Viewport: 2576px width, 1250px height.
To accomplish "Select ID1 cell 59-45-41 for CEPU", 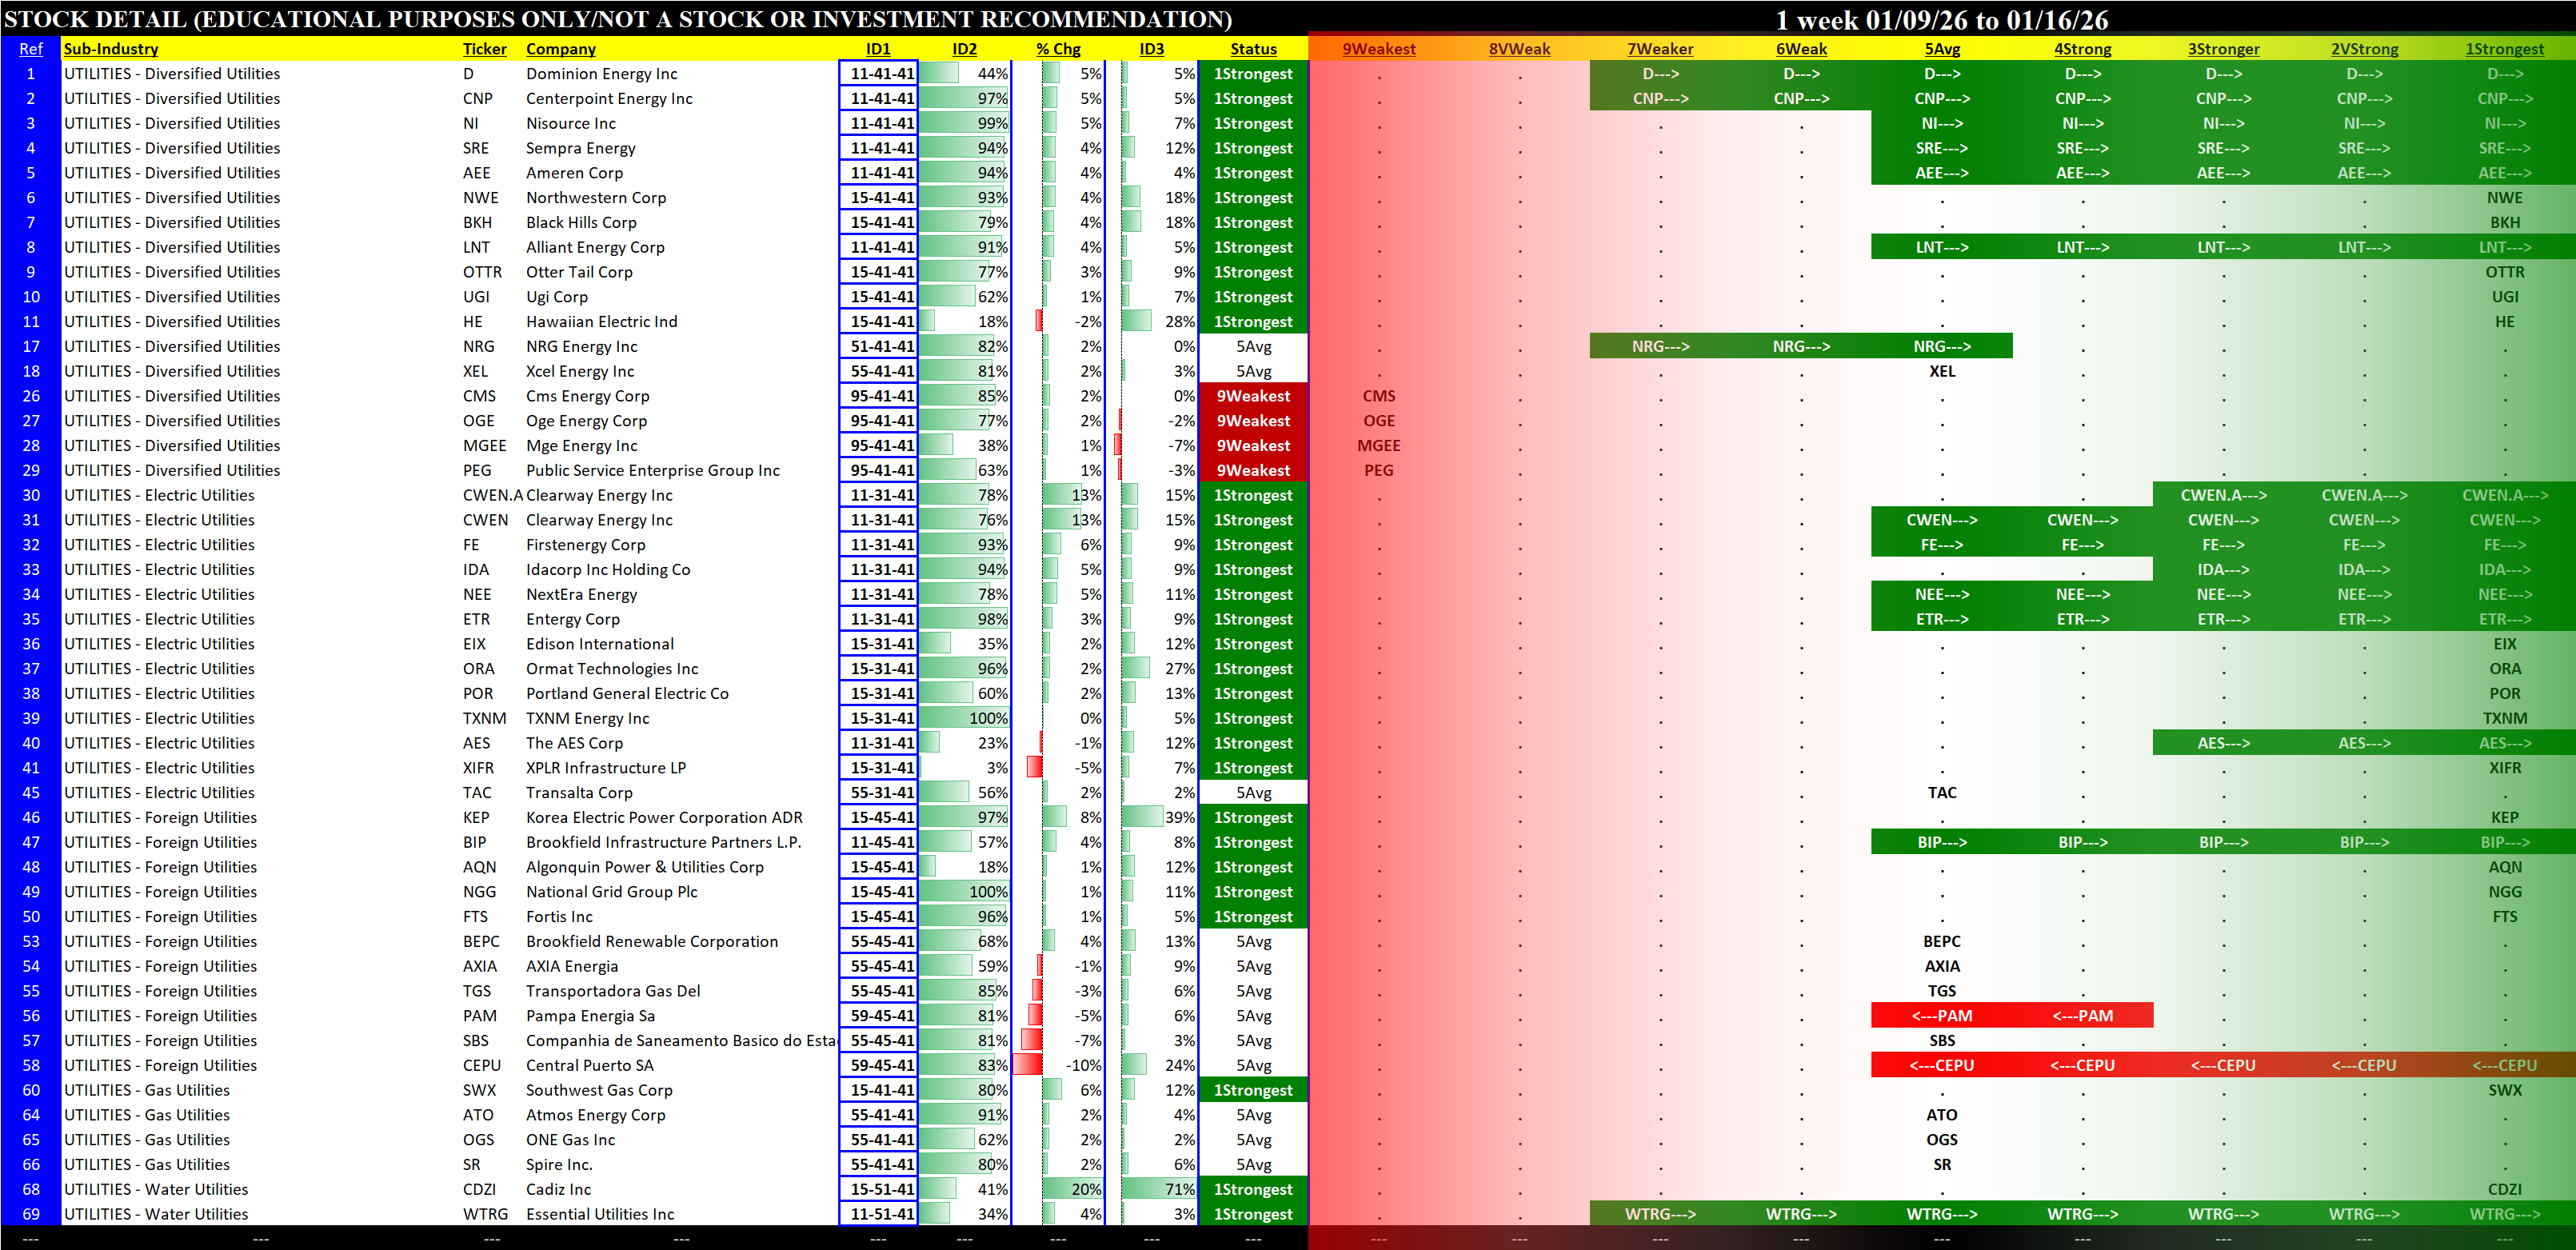I will pyautogui.click(x=880, y=1066).
